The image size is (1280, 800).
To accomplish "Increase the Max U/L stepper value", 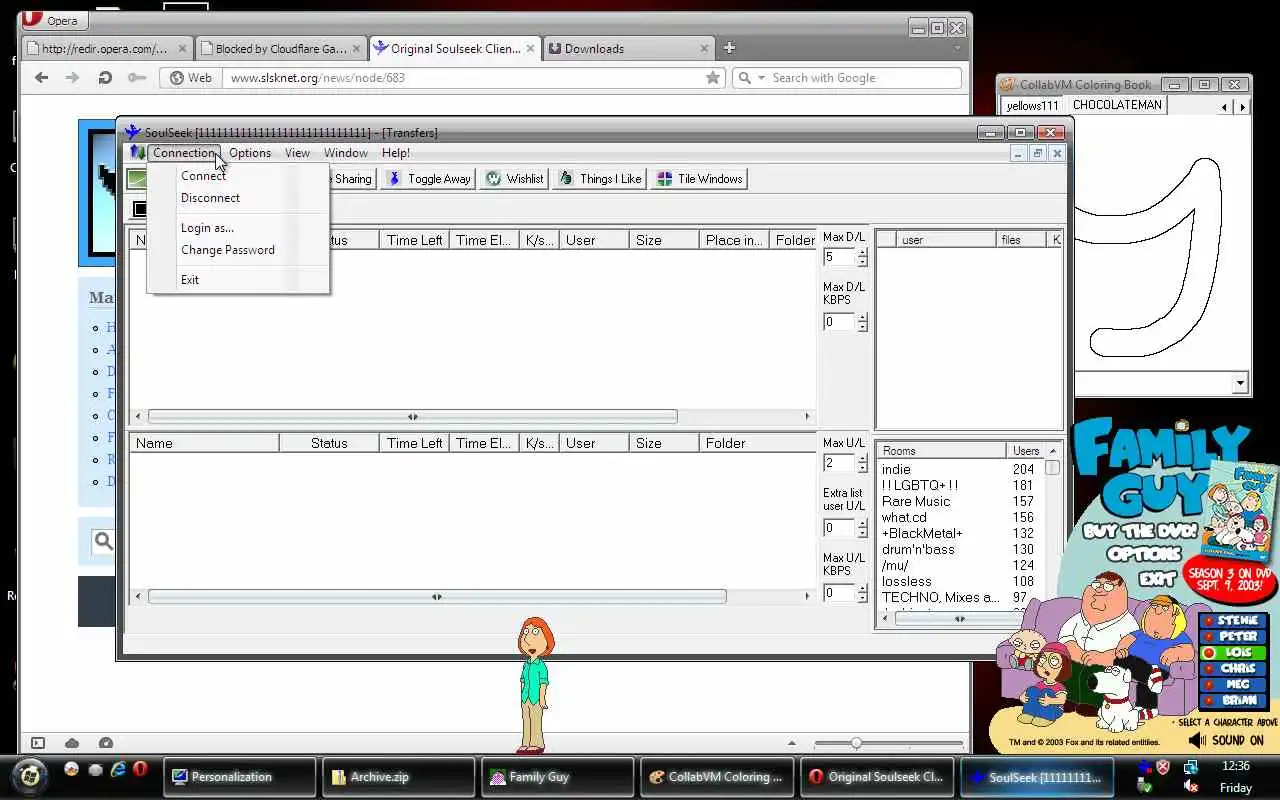I will tap(862, 459).
